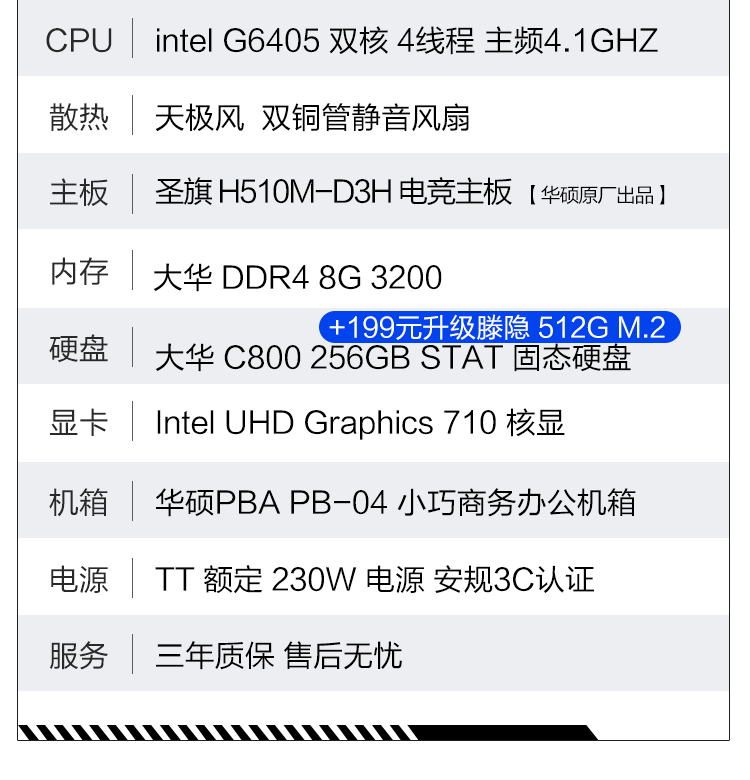This screenshot has width=750, height=780.
Task: Click the 华硕PBA PB-04 case text
Action: click(x=395, y=501)
